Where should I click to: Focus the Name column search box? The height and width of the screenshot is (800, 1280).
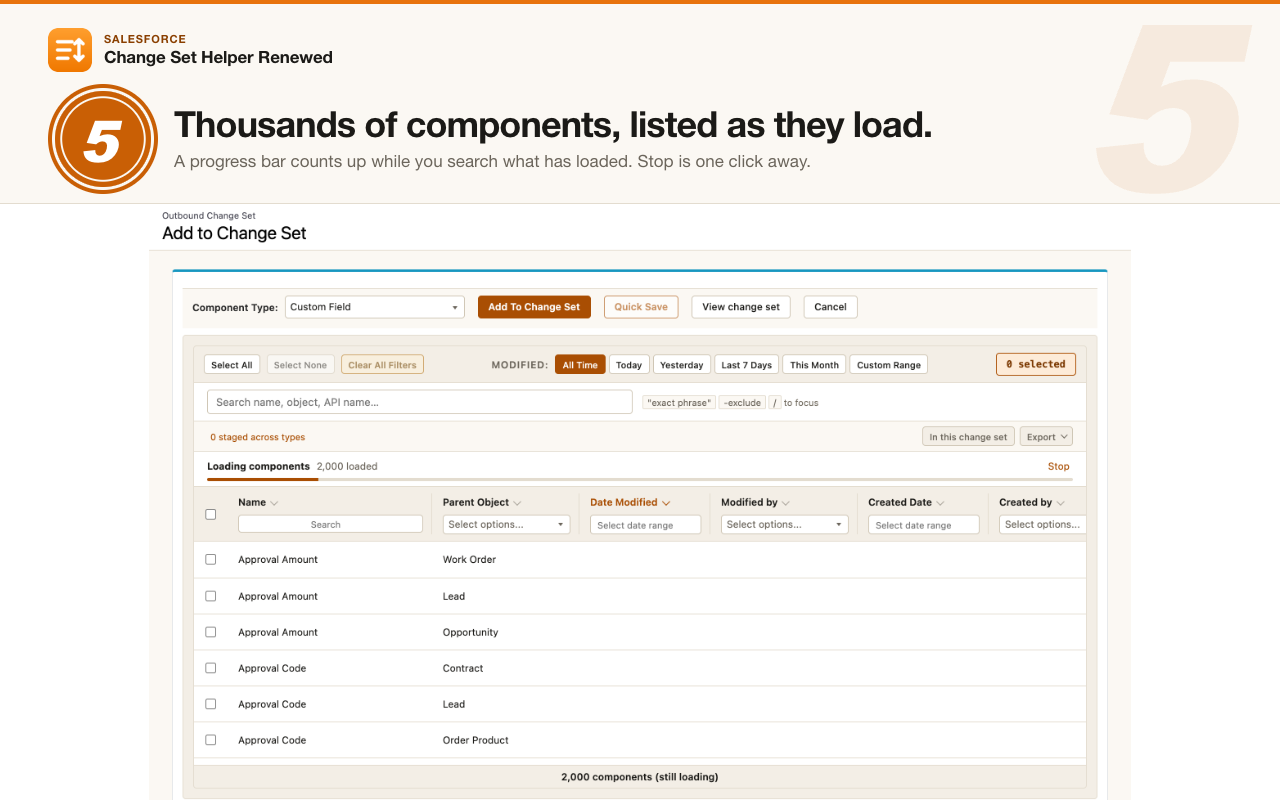(330, 524)
